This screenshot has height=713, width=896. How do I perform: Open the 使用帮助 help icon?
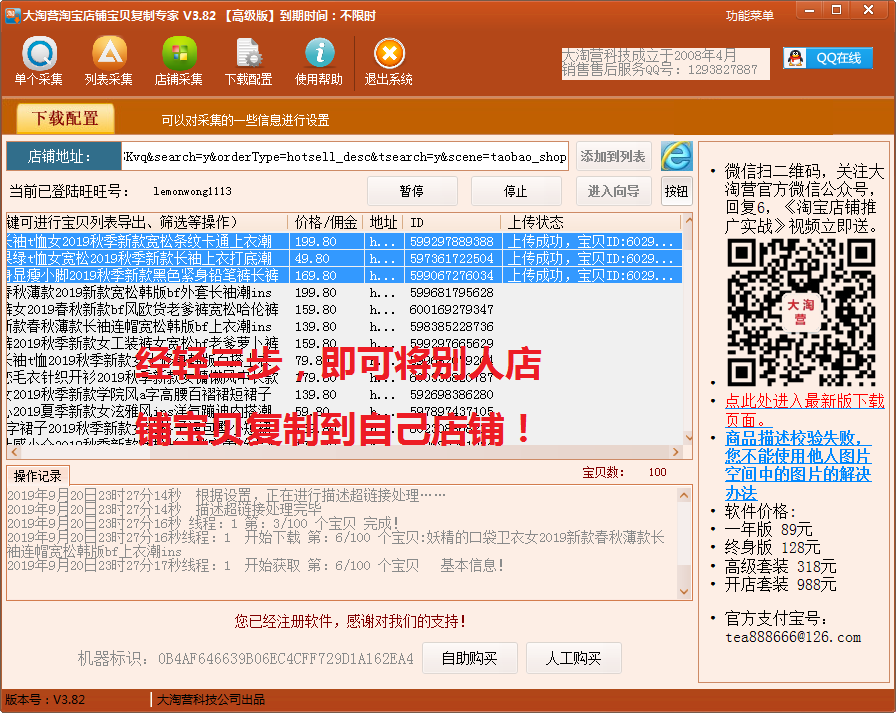[x=319, y=61]
